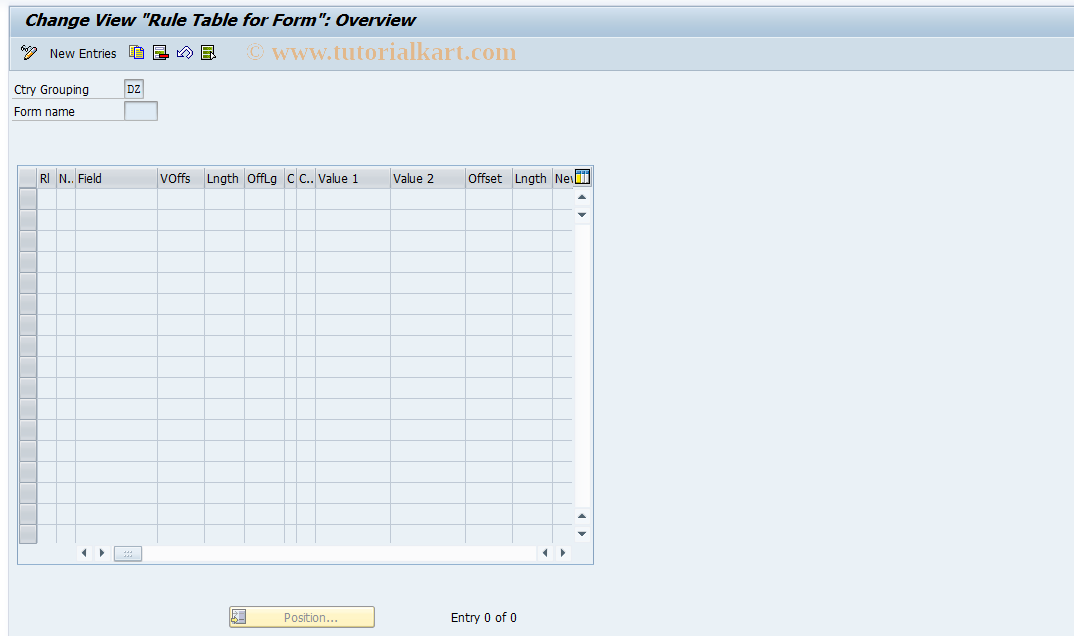The height and width of the screenshot is (636, 1074).
Task: Select the VOffs column header
Action: tap(181, 179)
